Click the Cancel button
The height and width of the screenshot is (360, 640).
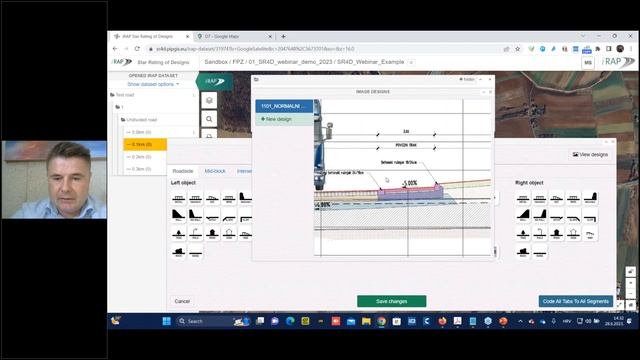click(x=182, y=301)
